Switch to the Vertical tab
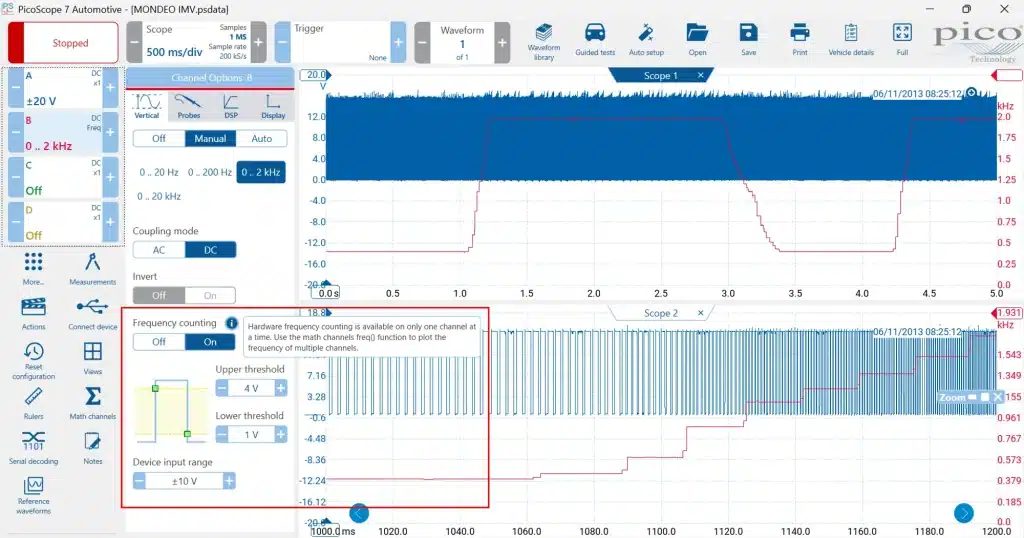The image size is (1024, 538). (147, 106)
